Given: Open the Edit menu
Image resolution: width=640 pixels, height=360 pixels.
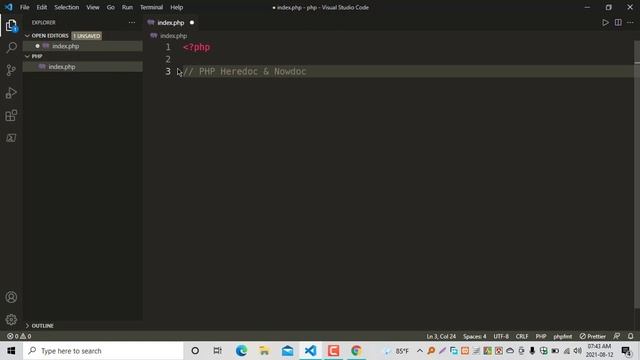Looking at the screenshot, I should click(42, 7).
